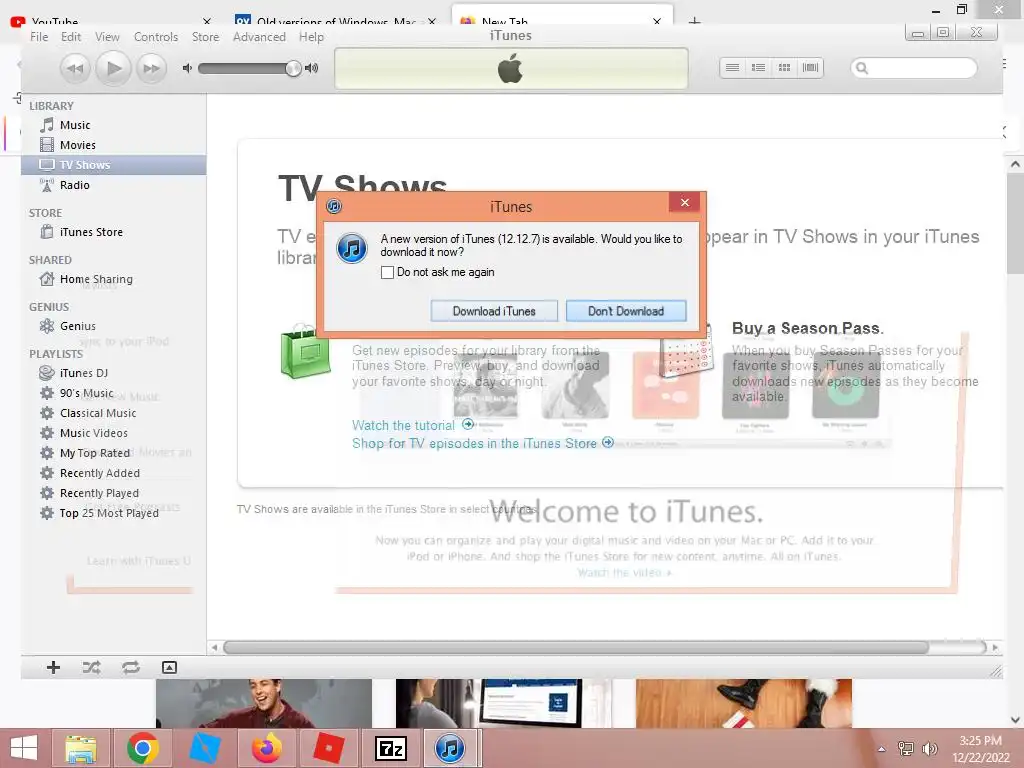Open Roblox Studio blue taskbar icon

click(x=204, y=748)
